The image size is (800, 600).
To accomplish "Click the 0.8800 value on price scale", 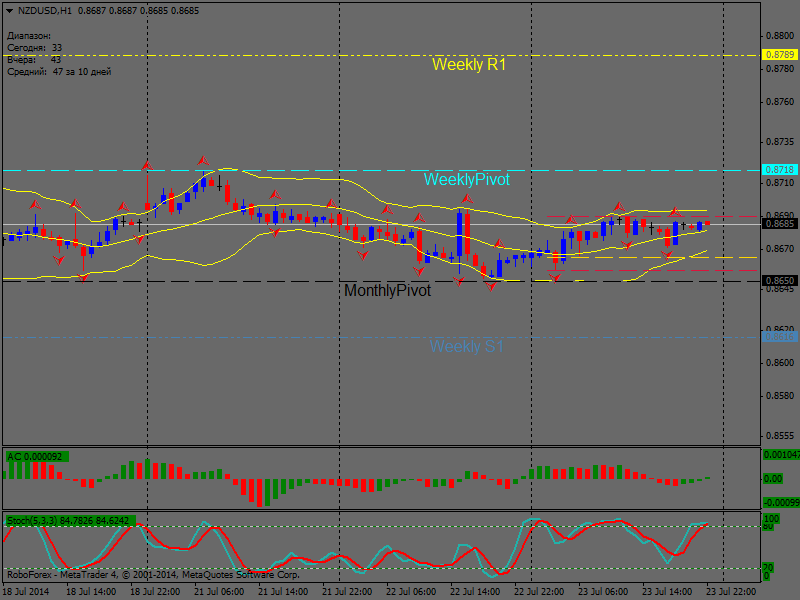I will tap(779, 35).
